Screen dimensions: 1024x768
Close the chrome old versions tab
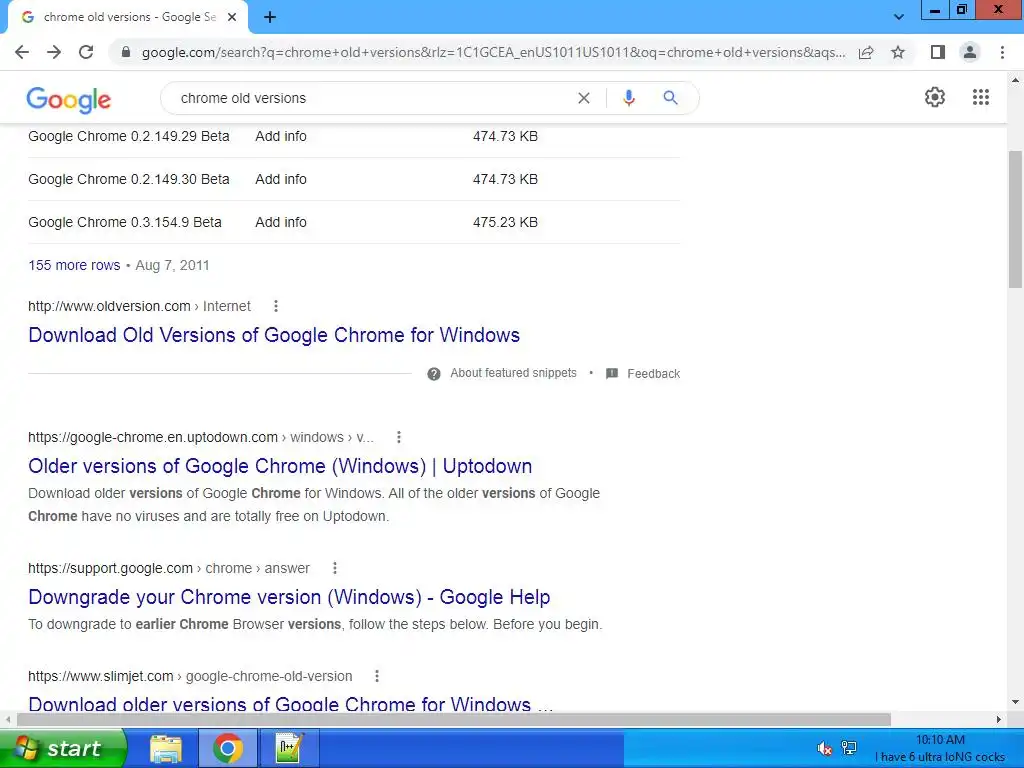tap(232, 17)
